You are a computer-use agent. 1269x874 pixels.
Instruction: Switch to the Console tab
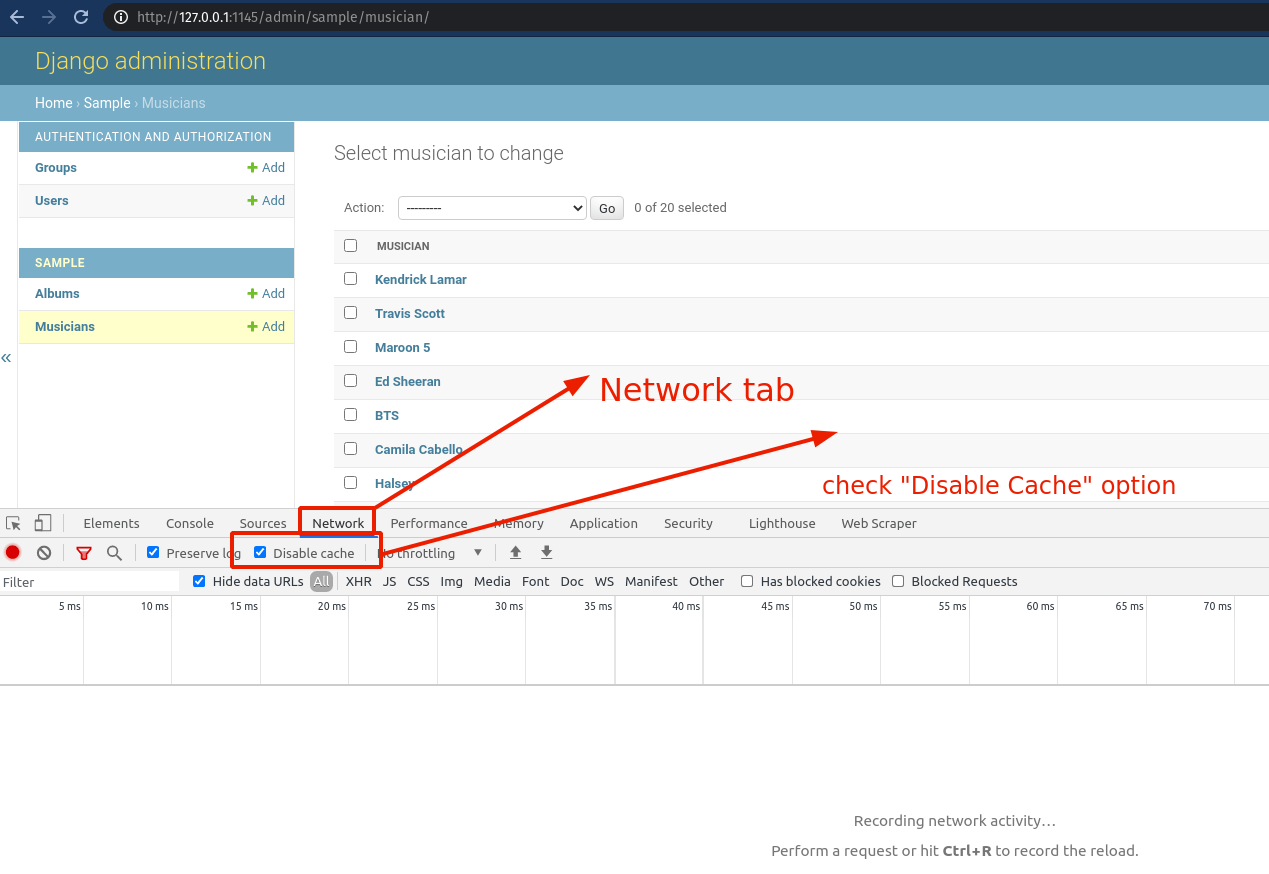pos(189,523)
